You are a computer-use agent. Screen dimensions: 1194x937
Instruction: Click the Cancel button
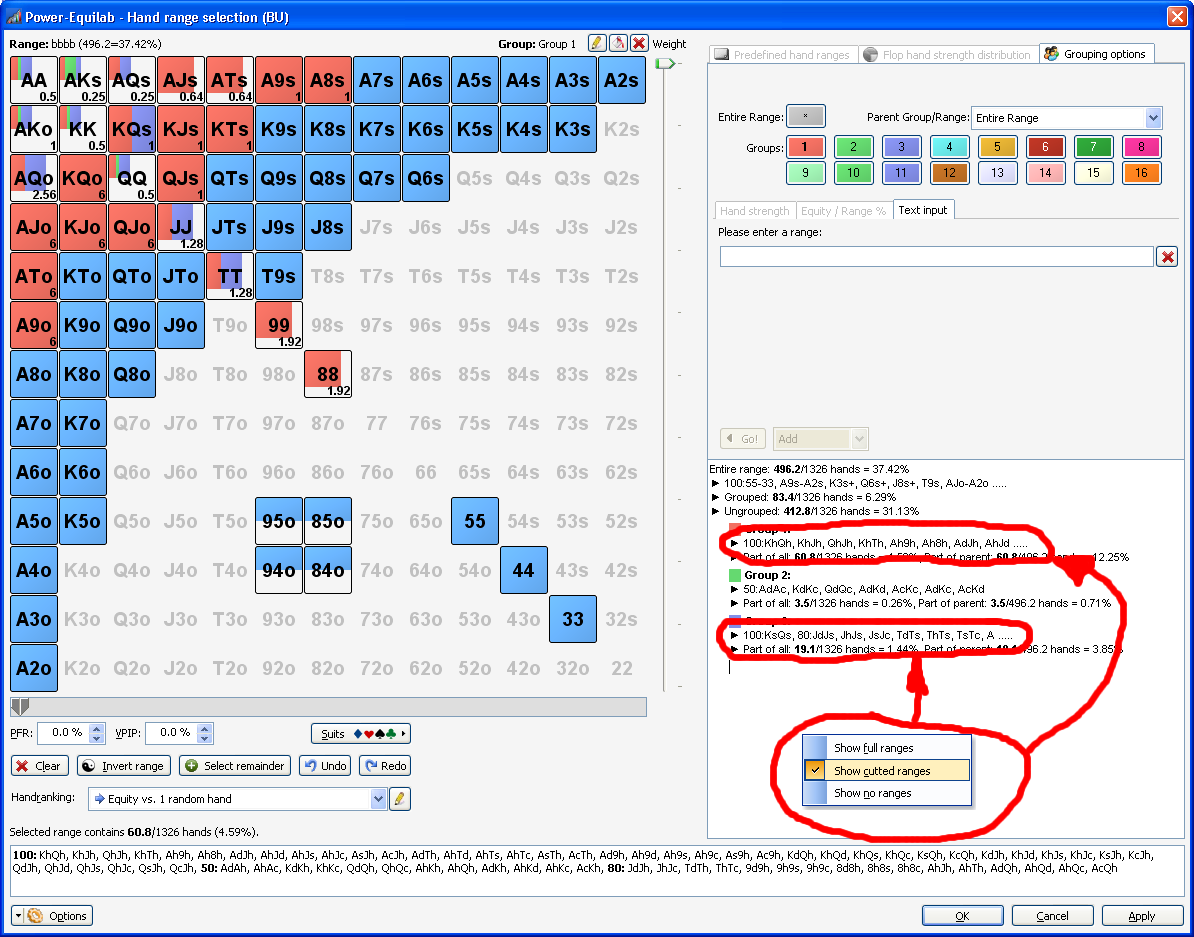click(x=1052, y=916)
